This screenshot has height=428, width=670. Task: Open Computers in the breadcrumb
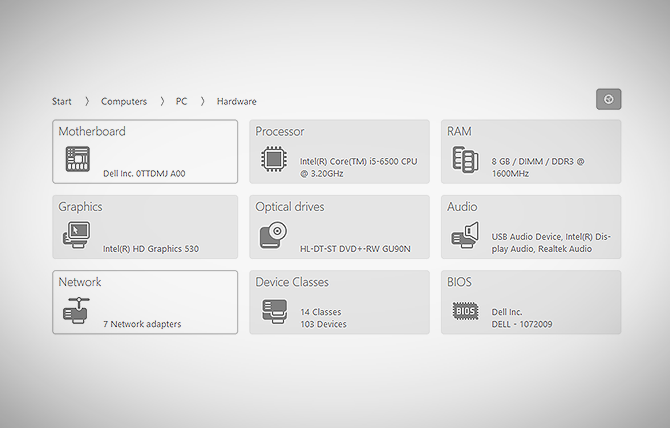click(x=124, y=101)
